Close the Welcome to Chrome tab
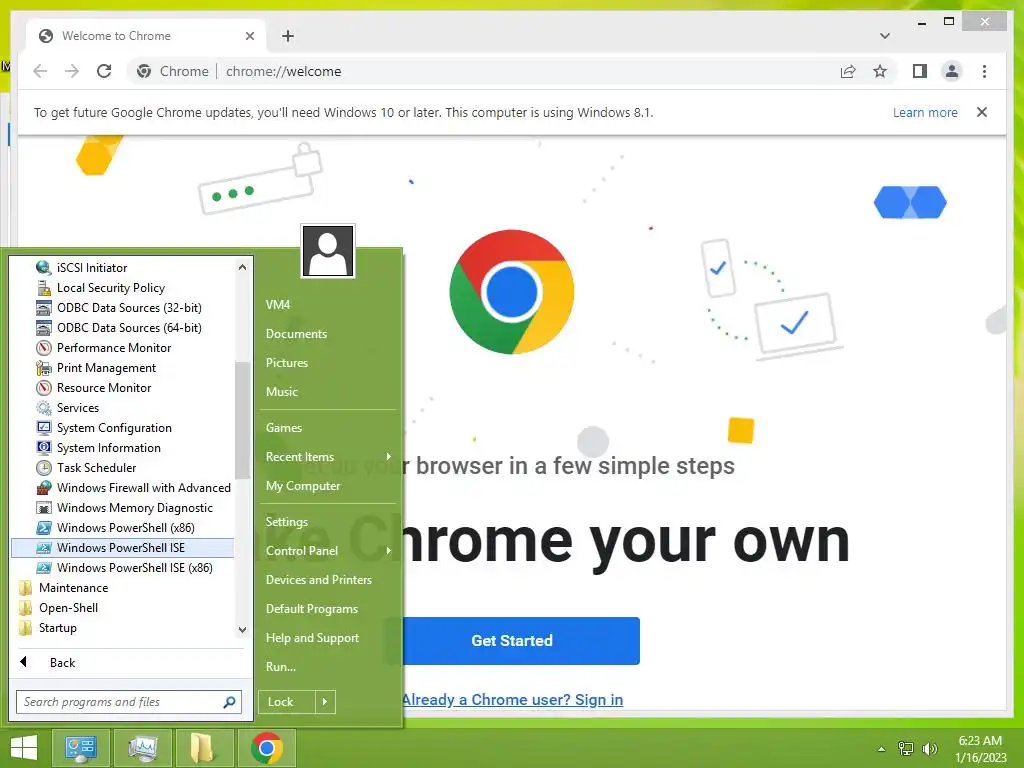 (249, 36)
